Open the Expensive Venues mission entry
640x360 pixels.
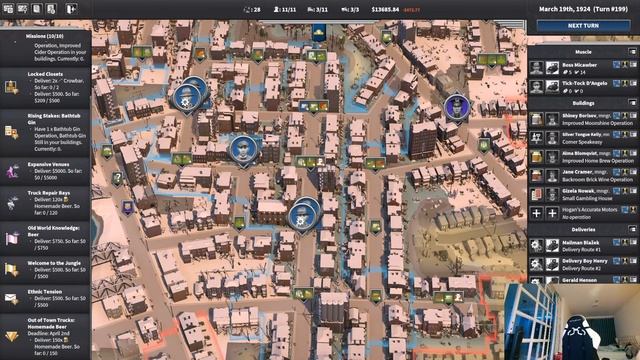click(x=45, y=171)
